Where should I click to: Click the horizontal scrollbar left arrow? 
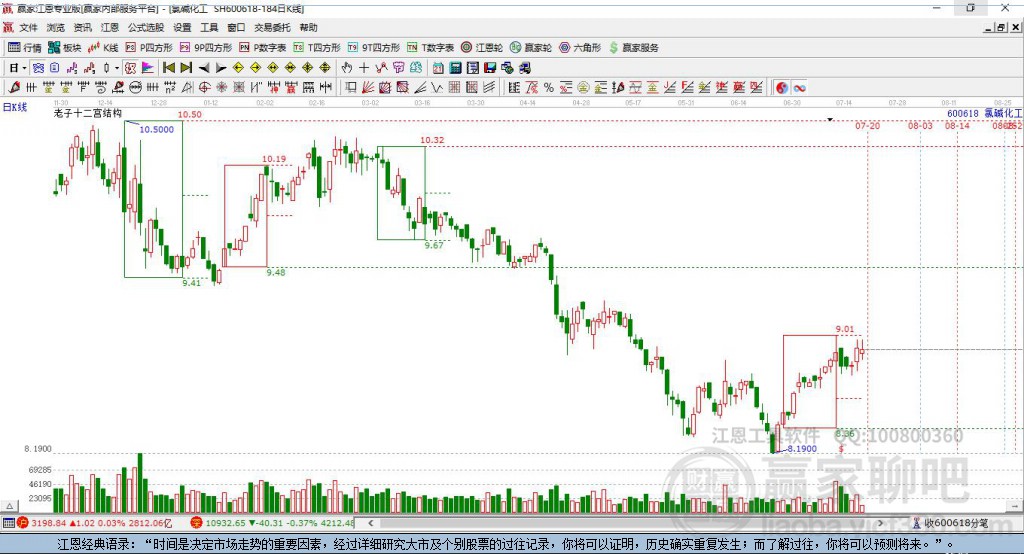point(371,523)
